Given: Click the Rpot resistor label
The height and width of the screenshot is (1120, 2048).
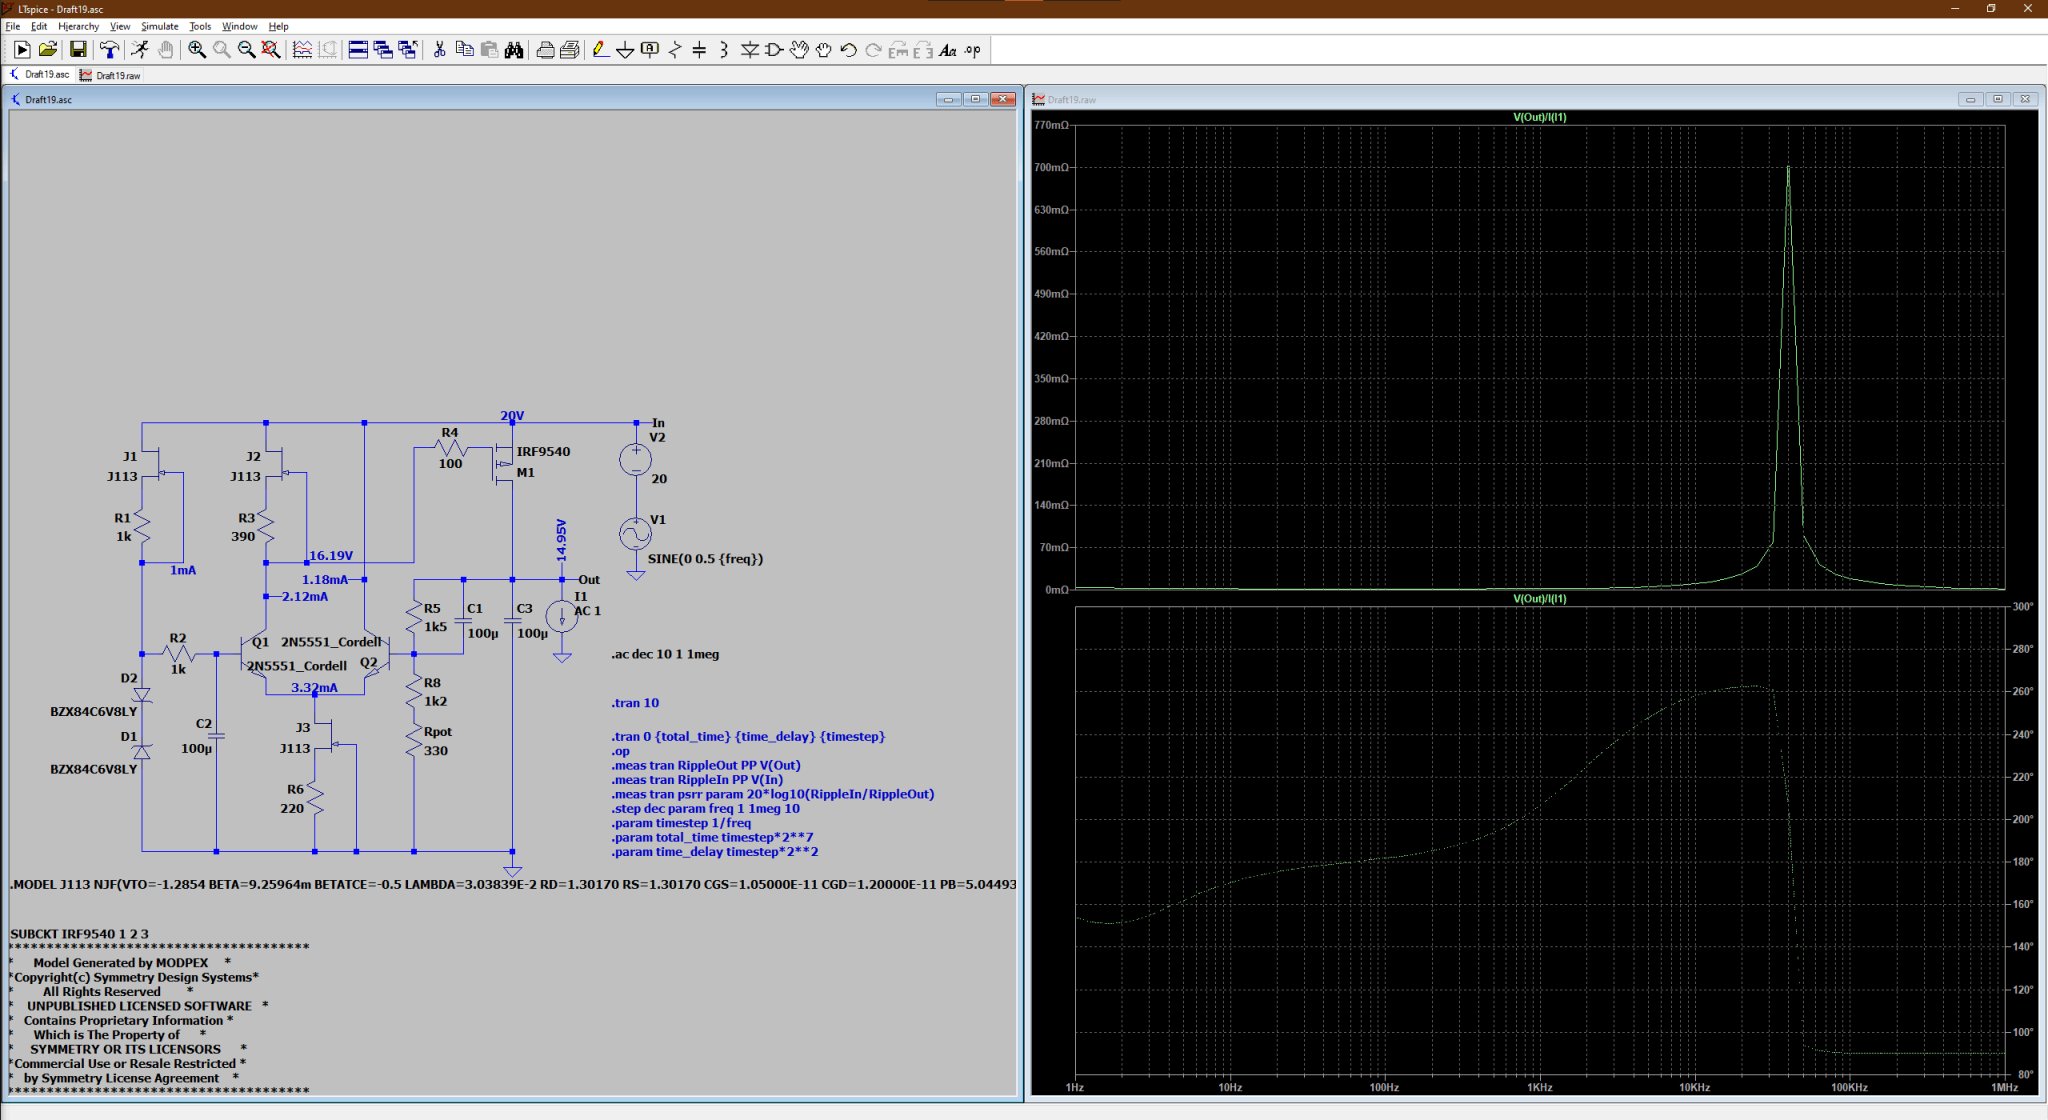Looking at the screenshot, I should pyautogui.click(x=438, y=732).
